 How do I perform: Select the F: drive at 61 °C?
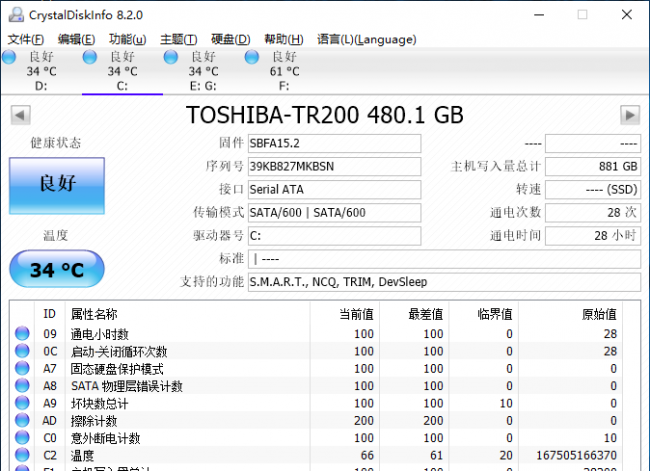coord(284,71)
